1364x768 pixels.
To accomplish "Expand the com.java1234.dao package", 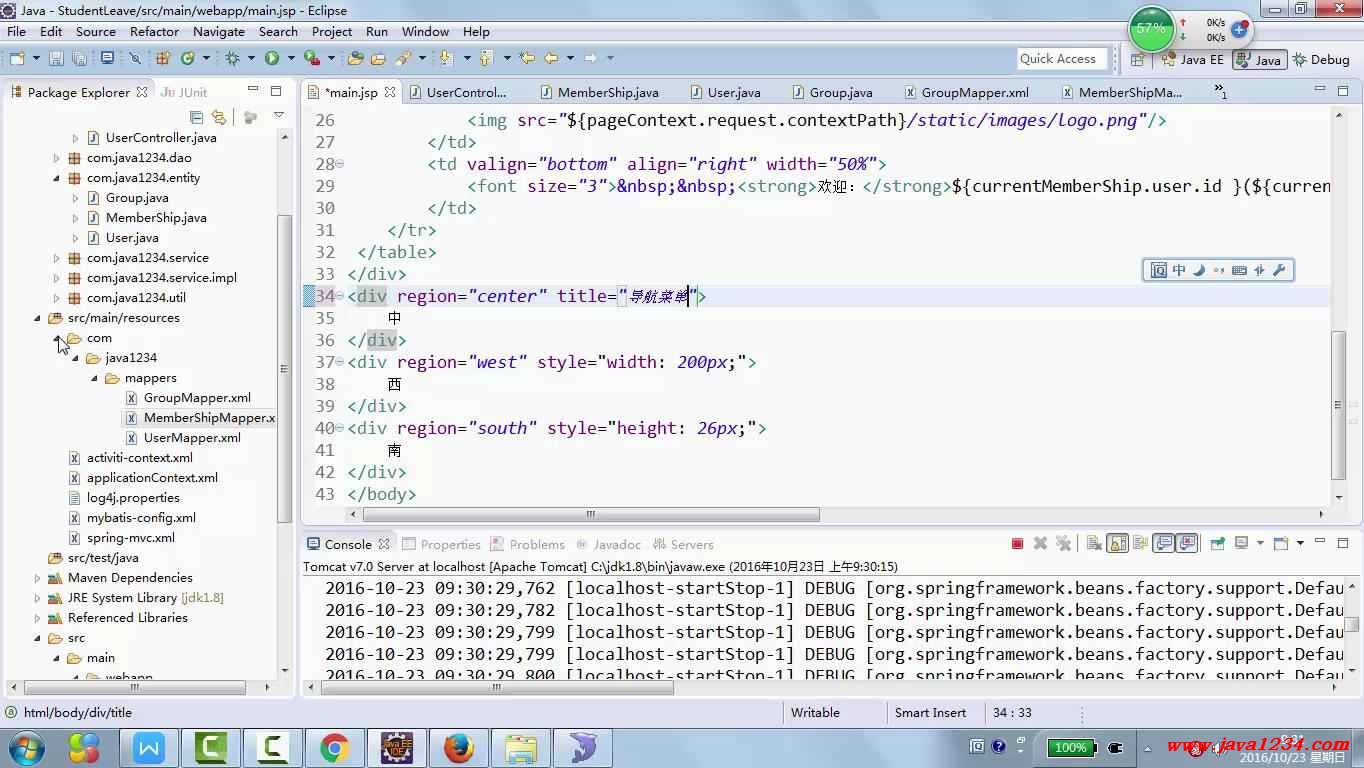I will tap(57, 158).
